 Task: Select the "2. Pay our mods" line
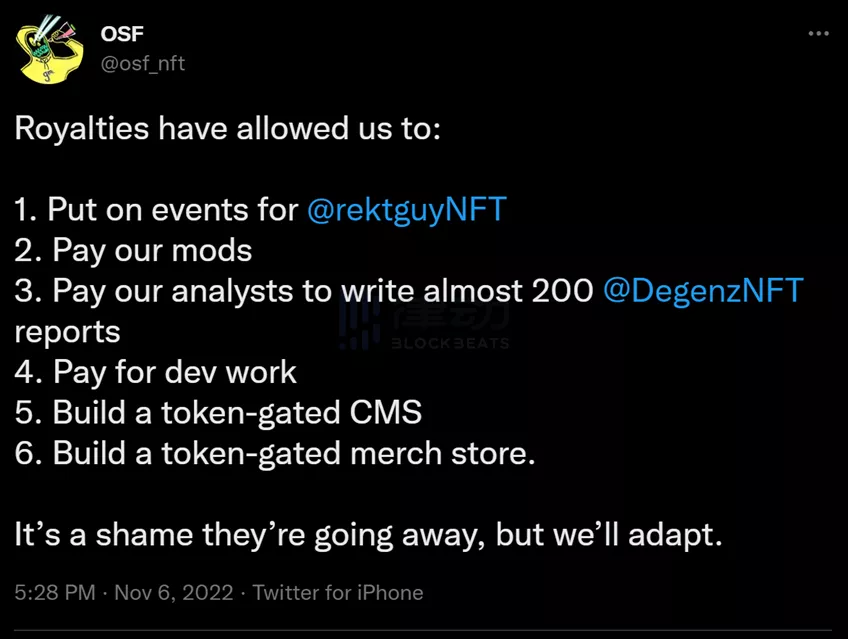point(133,250)
